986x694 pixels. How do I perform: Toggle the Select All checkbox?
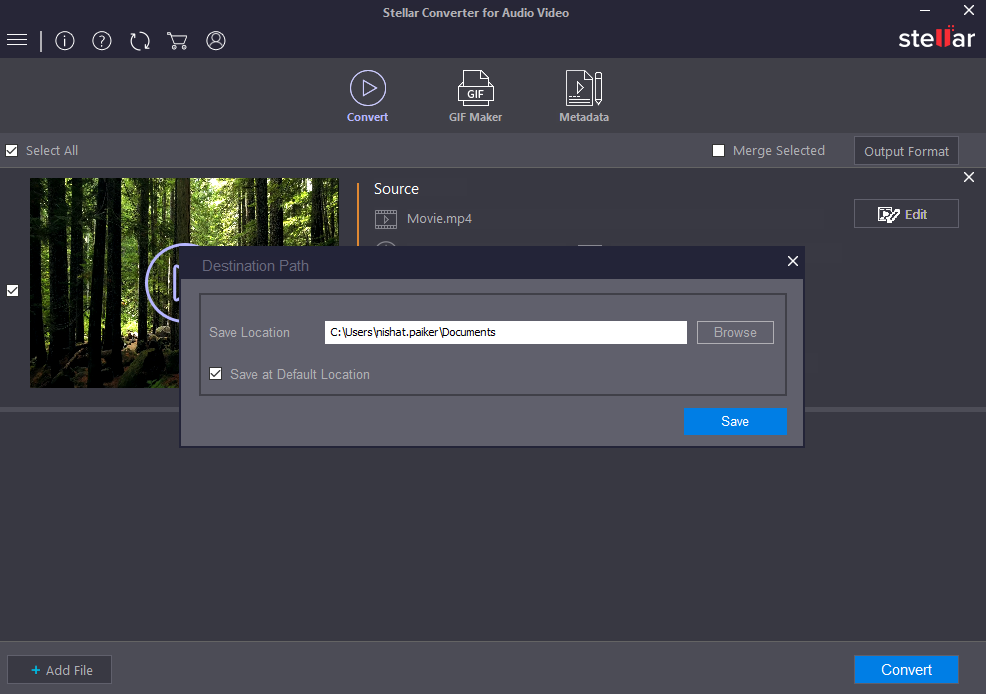11,150
